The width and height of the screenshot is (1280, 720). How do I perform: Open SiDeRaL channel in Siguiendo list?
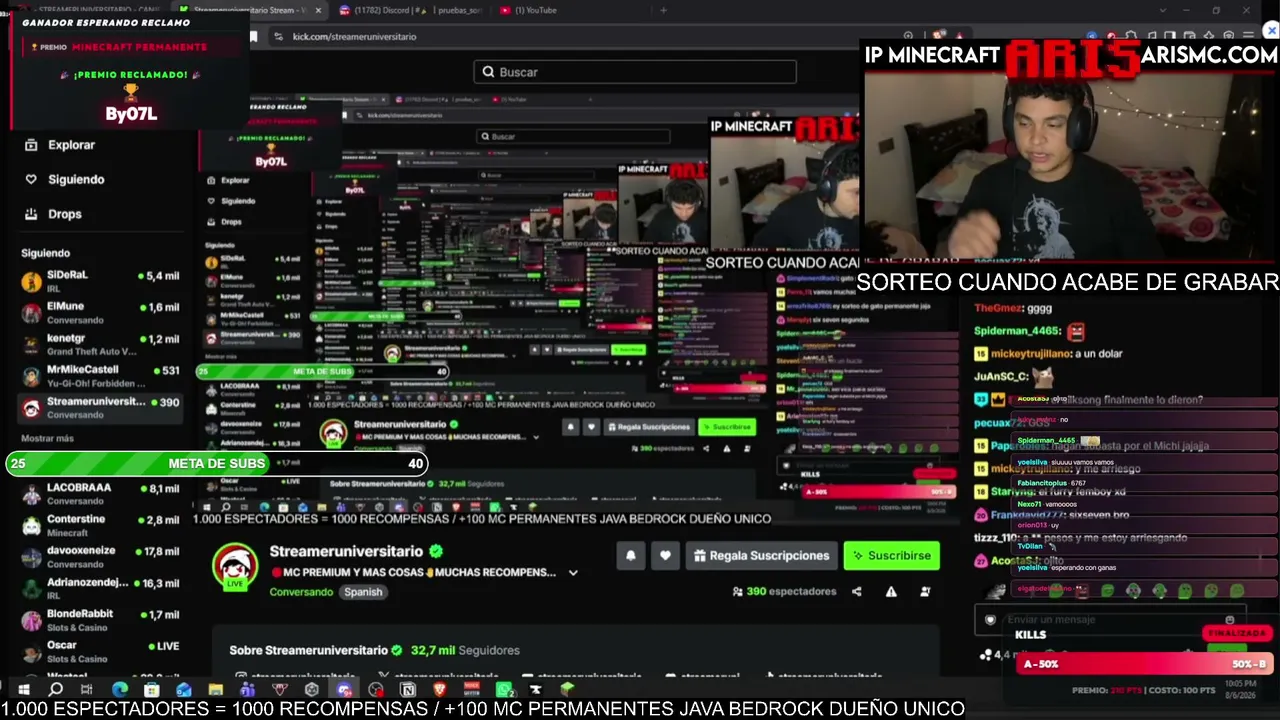click(100, 281)
